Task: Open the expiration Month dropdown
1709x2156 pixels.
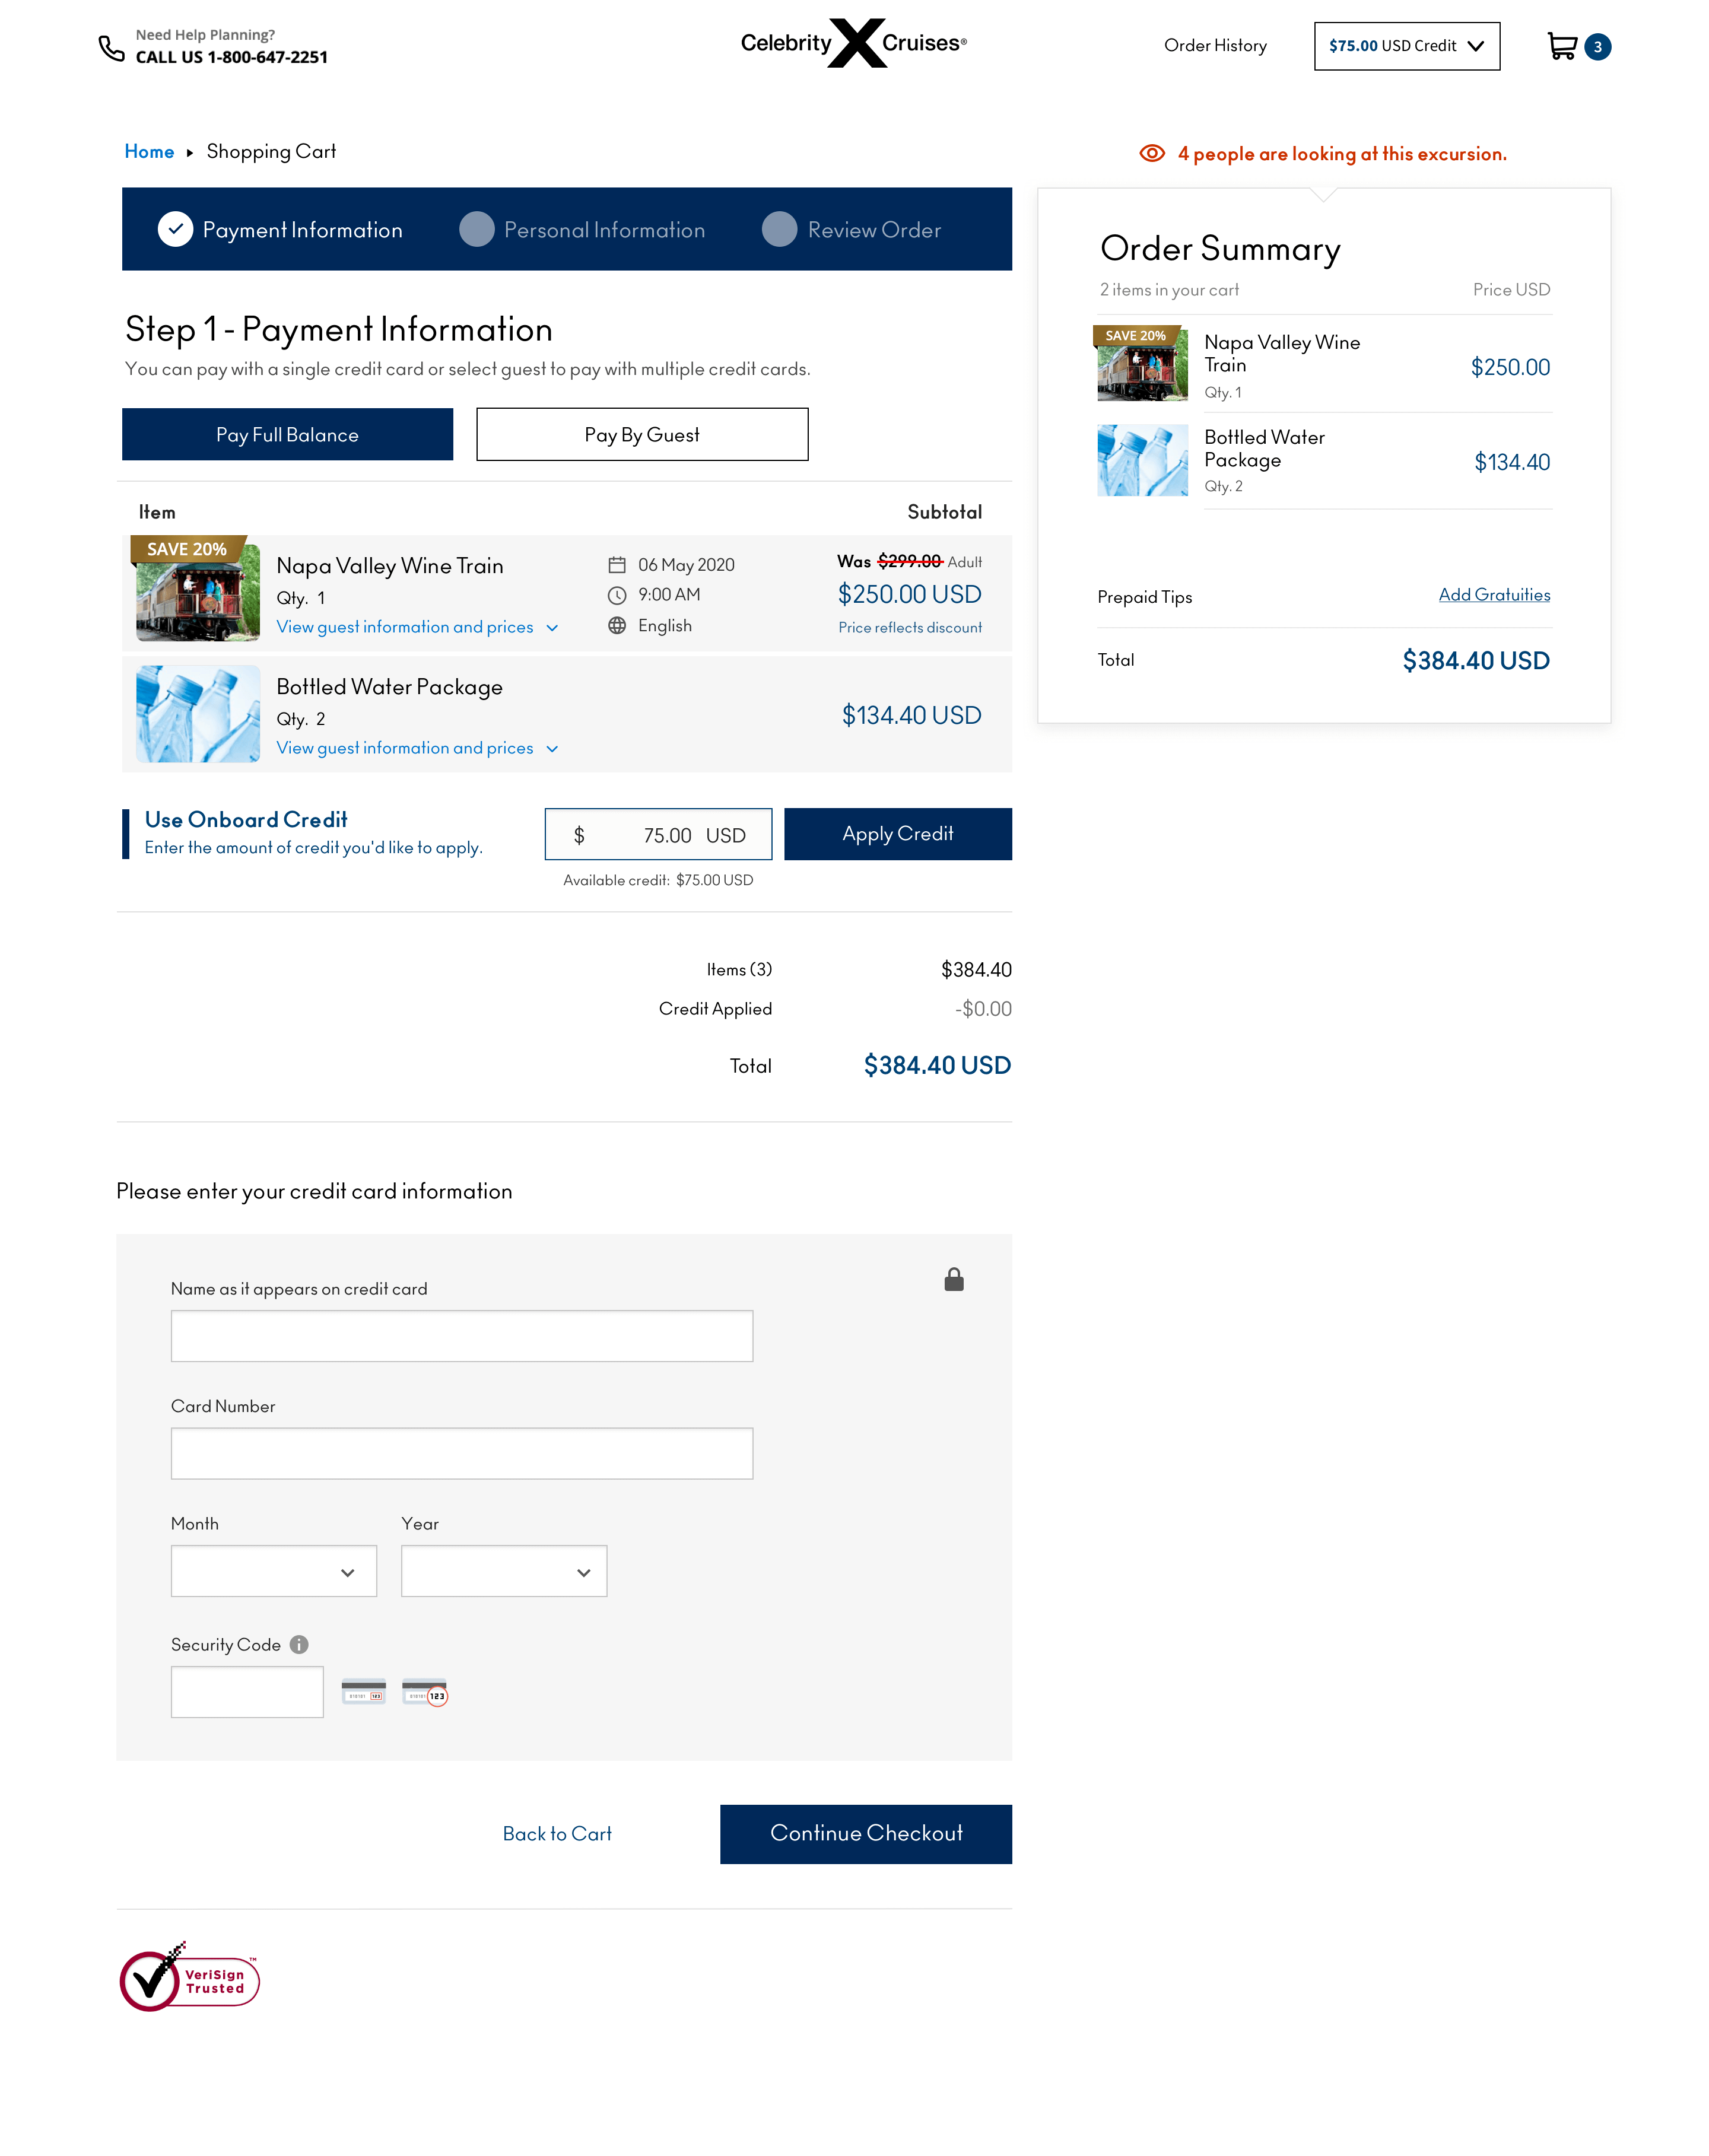Action: pos(273,1571)
